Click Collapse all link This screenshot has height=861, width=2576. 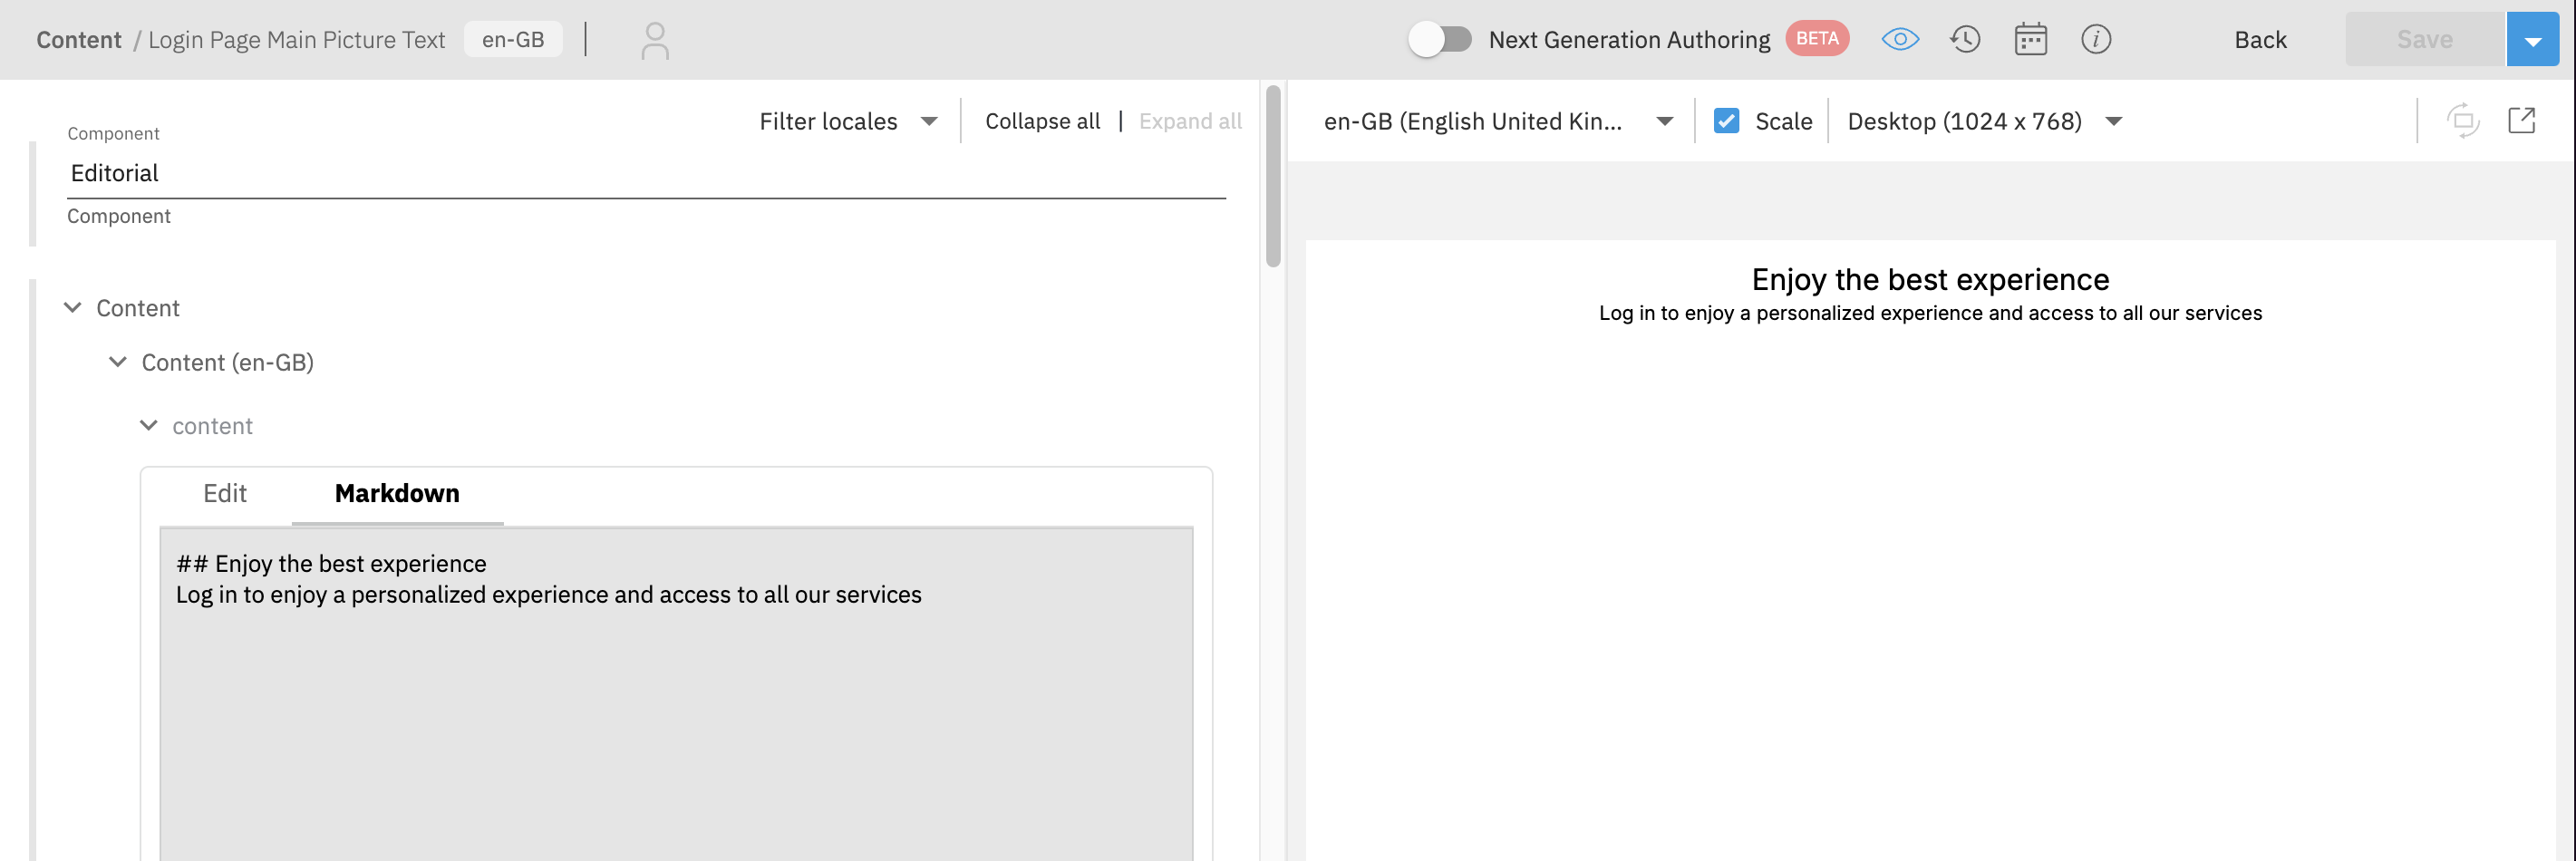click(x=1042, y=121)
